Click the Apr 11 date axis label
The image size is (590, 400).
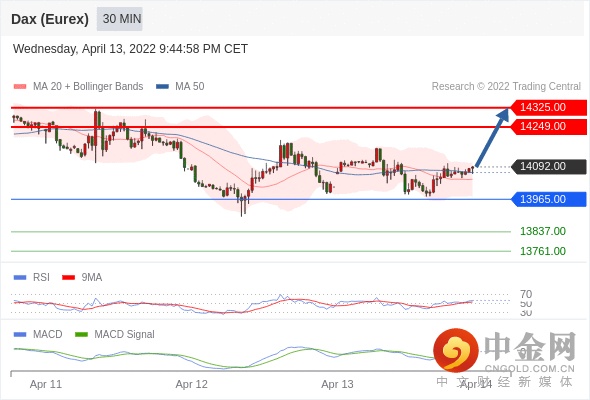tap(46, 384)
